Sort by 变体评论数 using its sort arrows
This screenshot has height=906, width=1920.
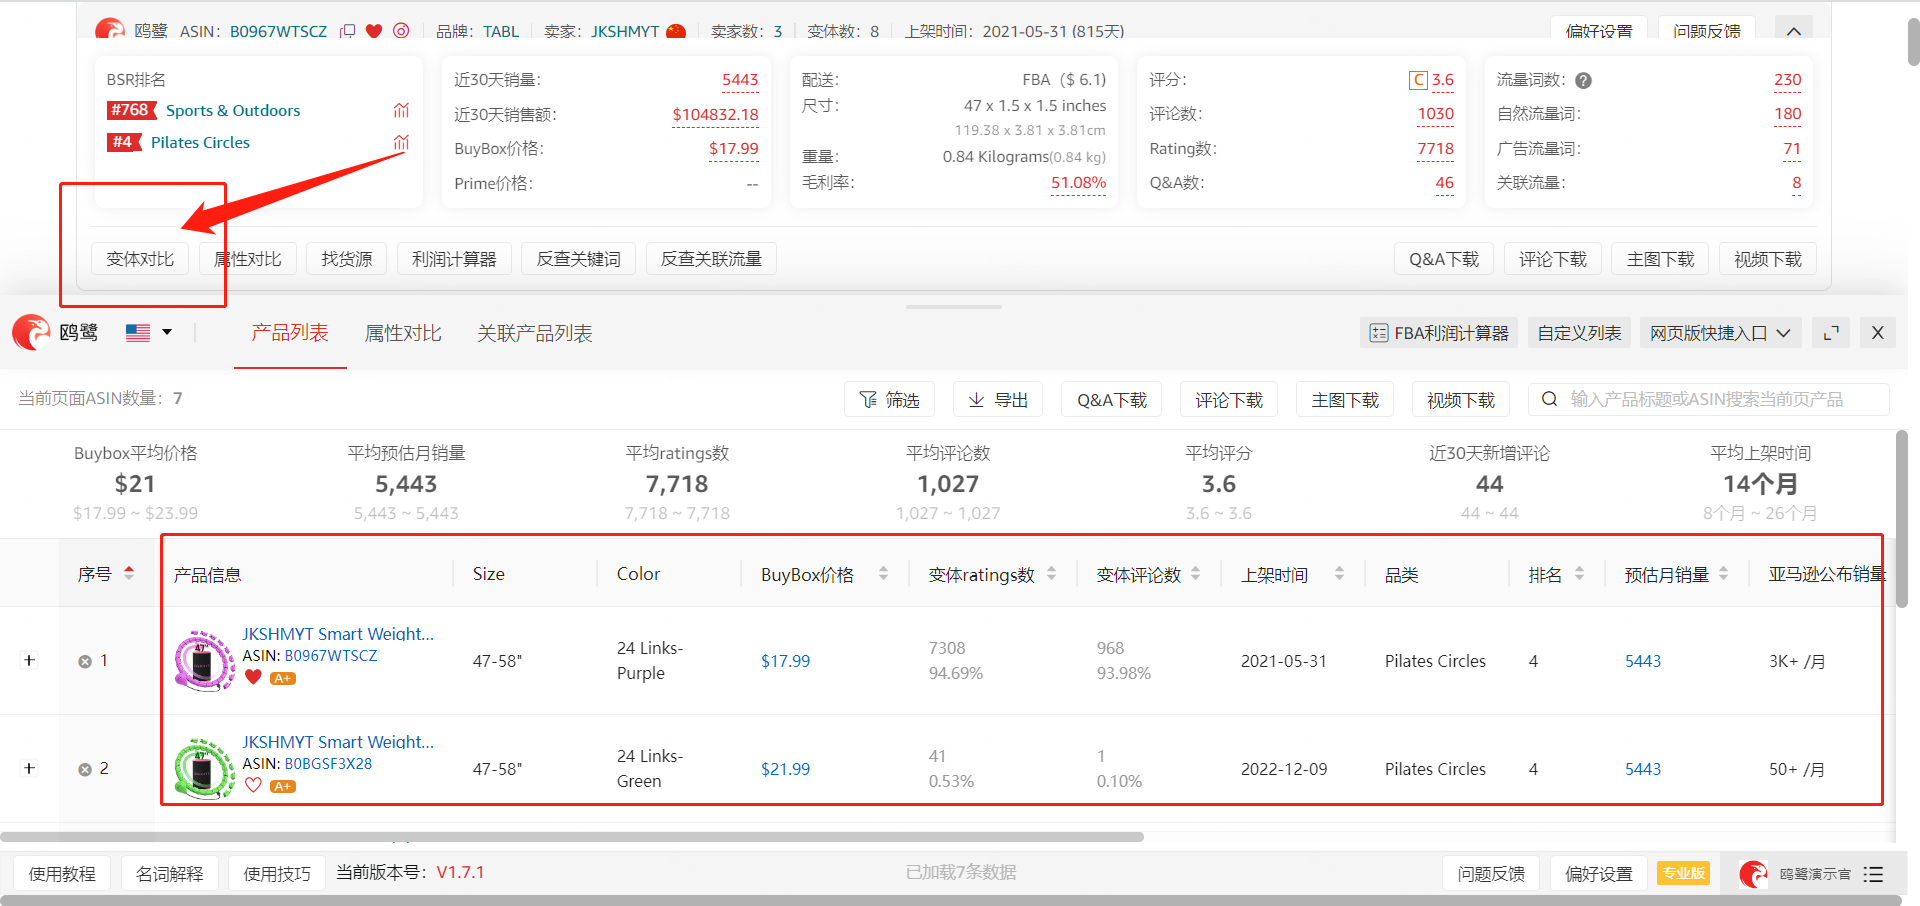(x=1196, y=573)
